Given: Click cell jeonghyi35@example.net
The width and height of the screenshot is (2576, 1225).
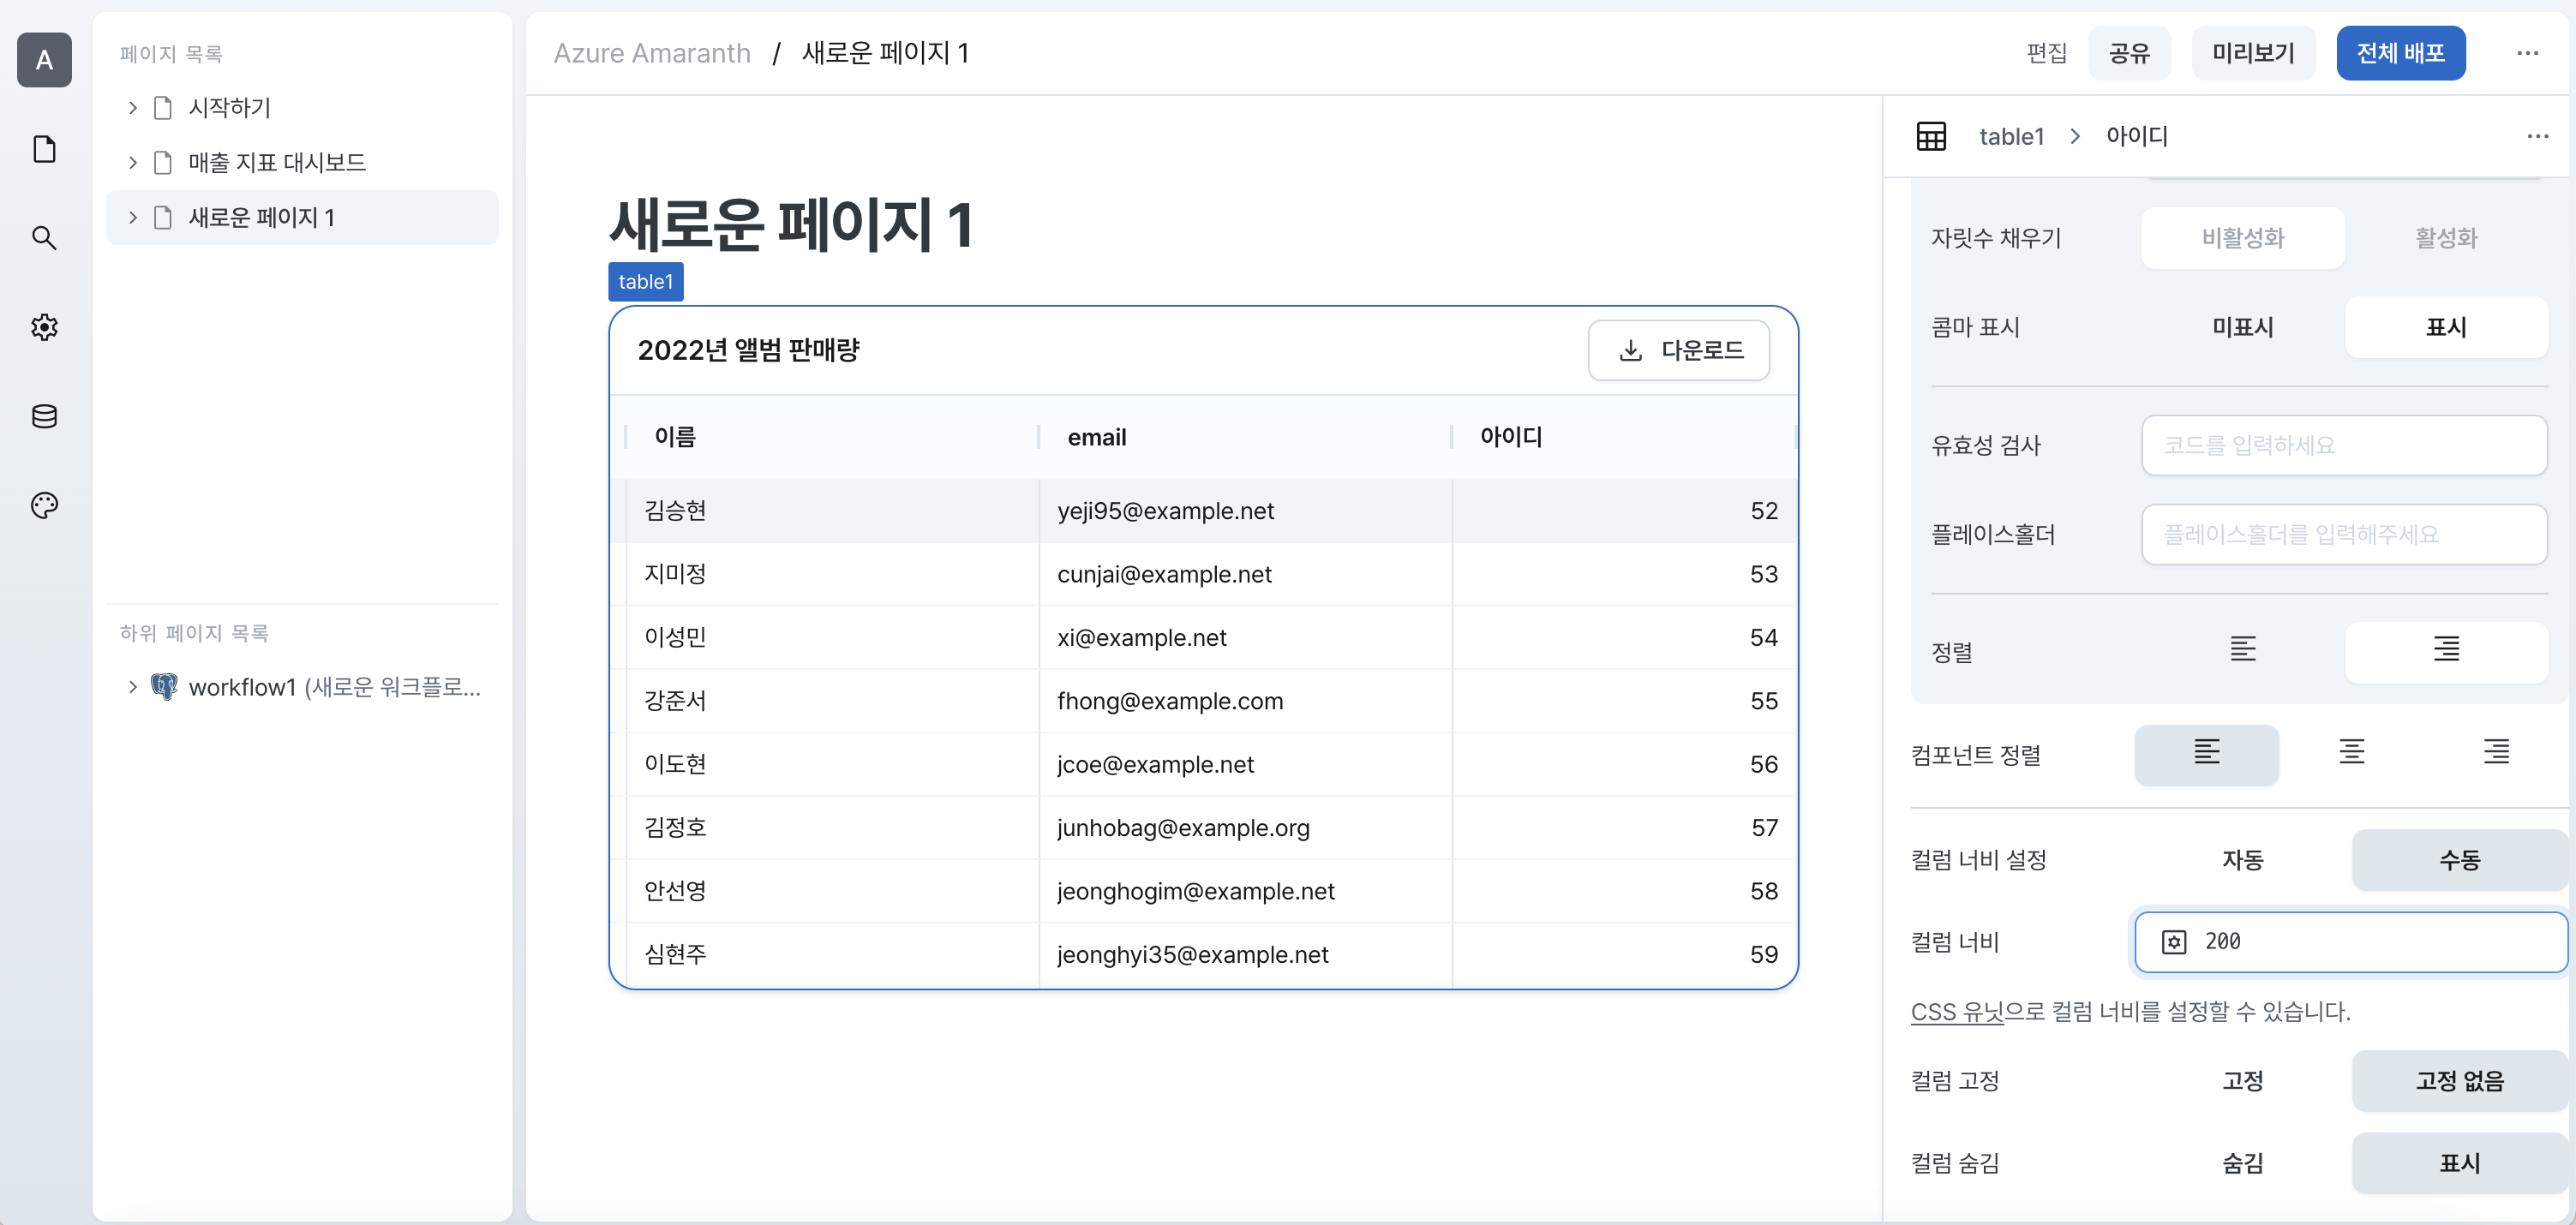Looking at the screenshot, I should pyautogui.click(x=1245, y=954).
